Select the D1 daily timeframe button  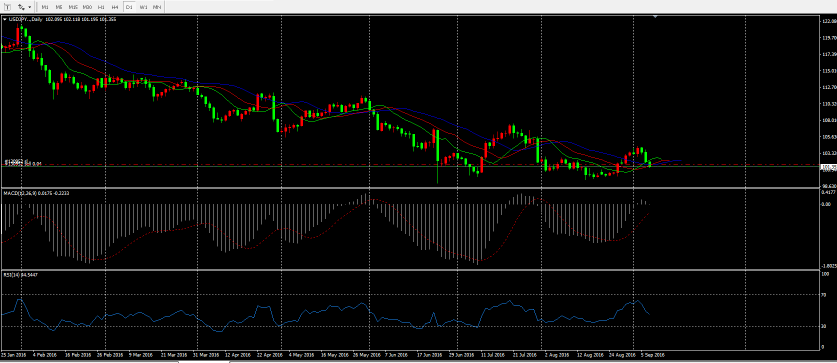tap(129, 7)
